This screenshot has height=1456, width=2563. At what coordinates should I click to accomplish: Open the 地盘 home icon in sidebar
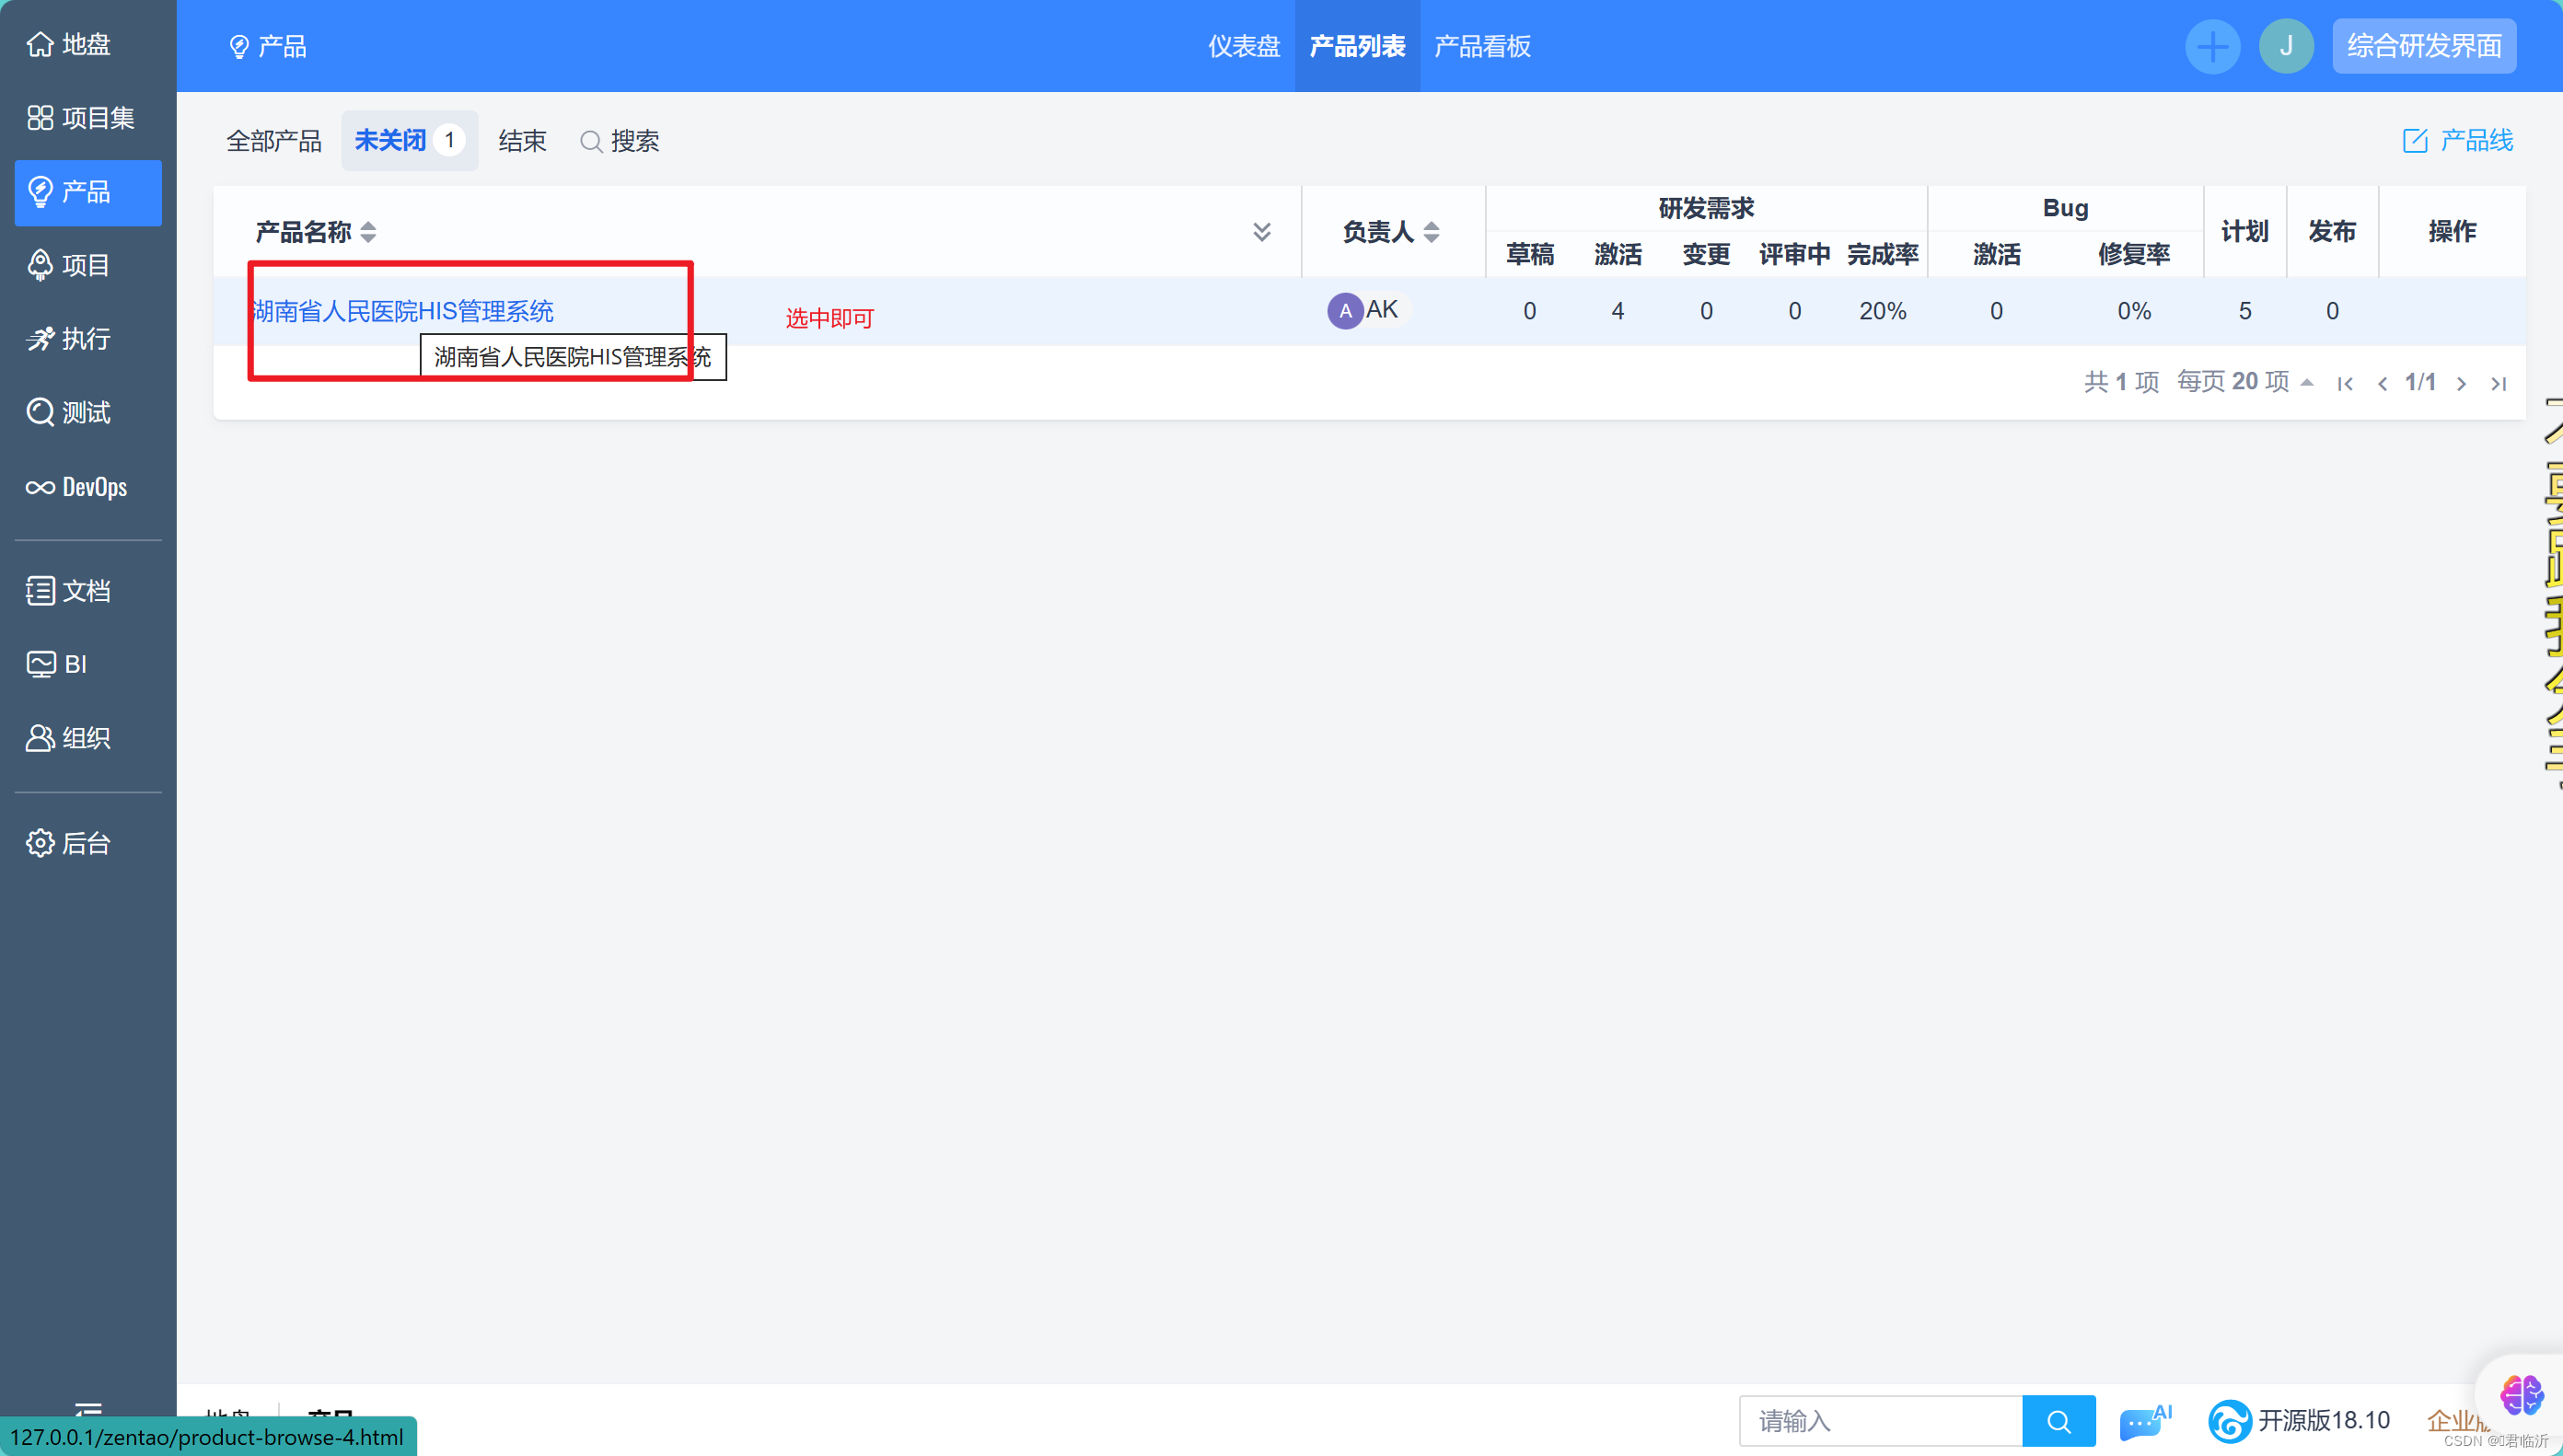pyautogui.click(x=40, y=44)
